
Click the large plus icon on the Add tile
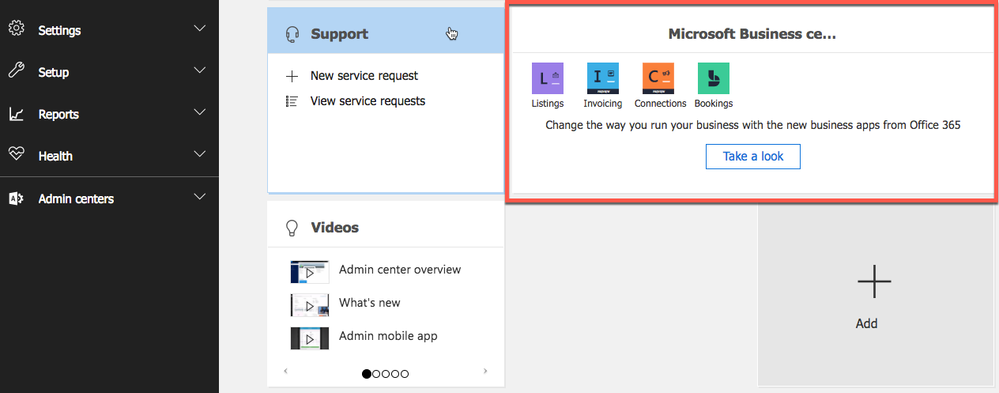point(874,281)
